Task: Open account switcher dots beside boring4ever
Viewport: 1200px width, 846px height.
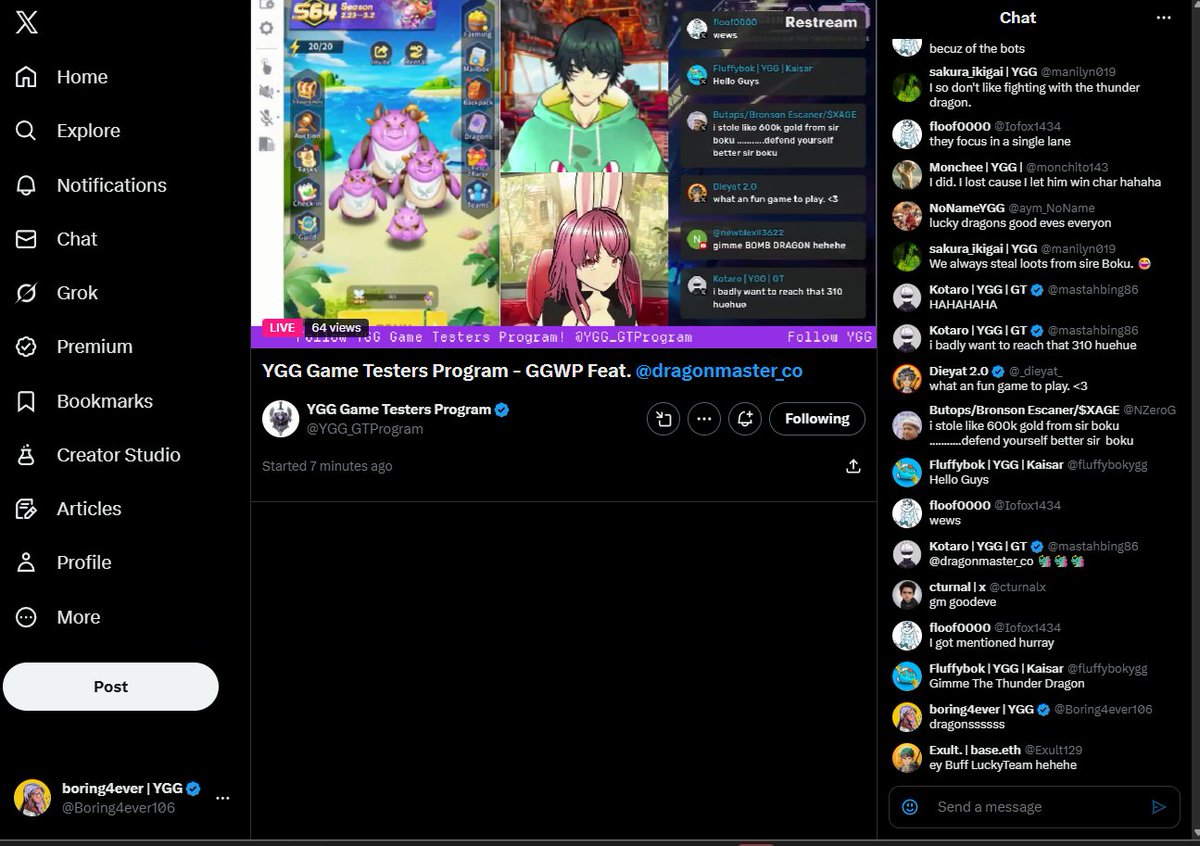Action: (223, 798)
